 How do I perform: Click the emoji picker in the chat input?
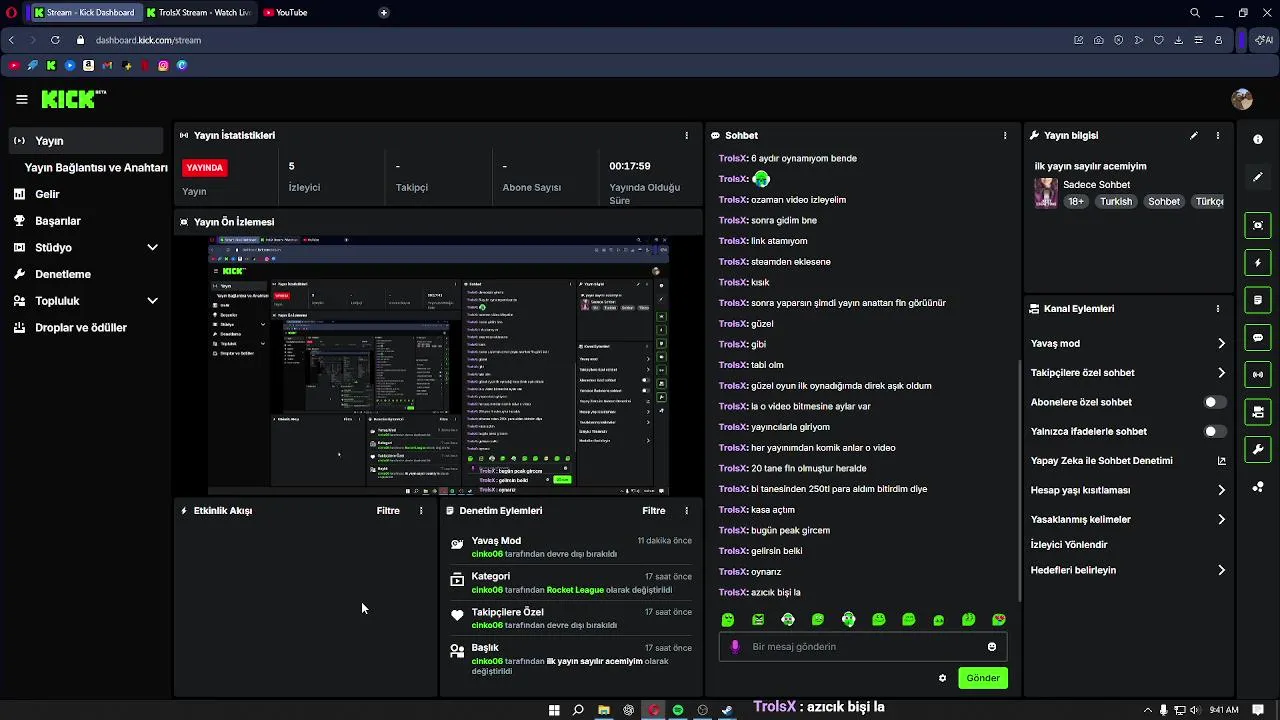992,647
